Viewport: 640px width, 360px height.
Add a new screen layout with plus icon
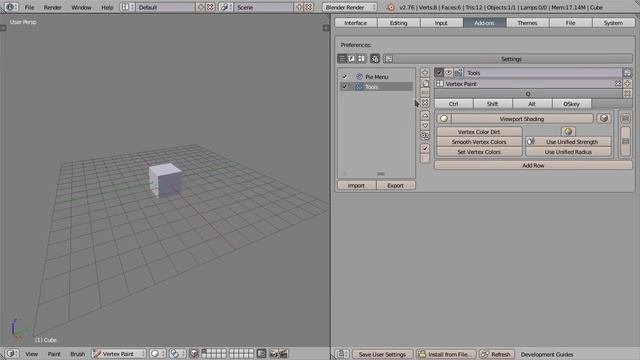click(200, 7)
